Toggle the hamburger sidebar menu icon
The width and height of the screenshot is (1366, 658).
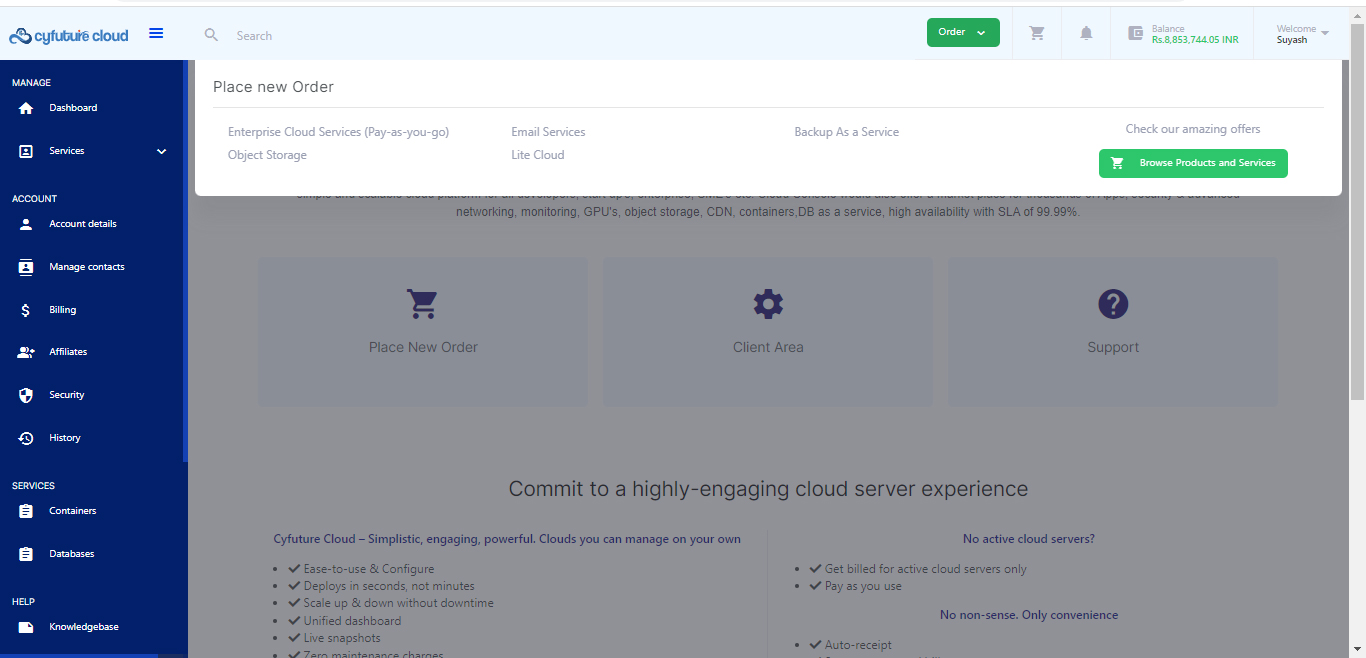pyautogui.click(x=156, y=33)
